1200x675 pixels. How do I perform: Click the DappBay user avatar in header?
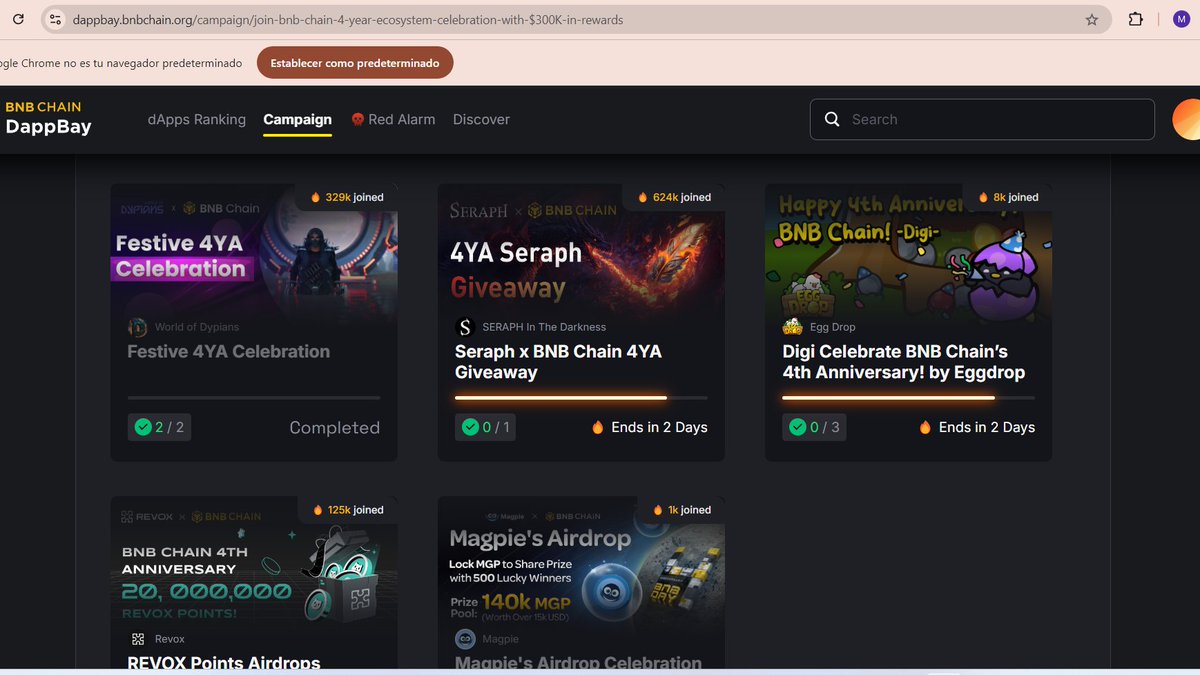(1186, 119)
